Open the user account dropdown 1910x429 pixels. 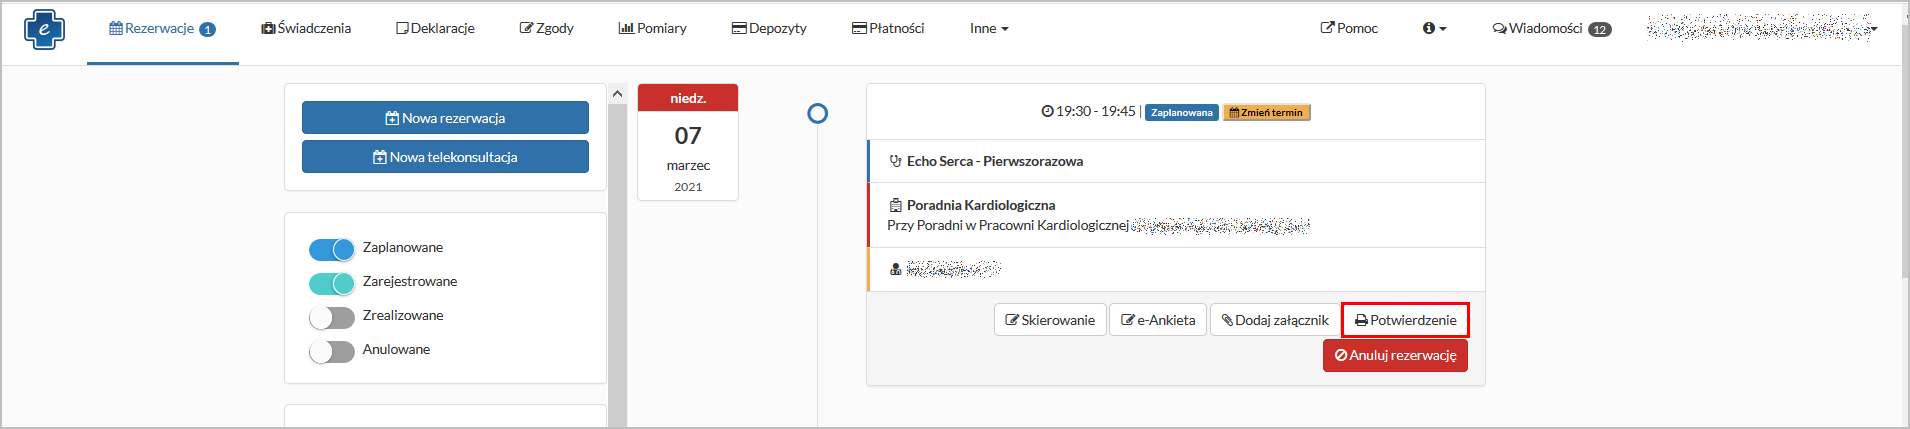(x=1762, y=28)
